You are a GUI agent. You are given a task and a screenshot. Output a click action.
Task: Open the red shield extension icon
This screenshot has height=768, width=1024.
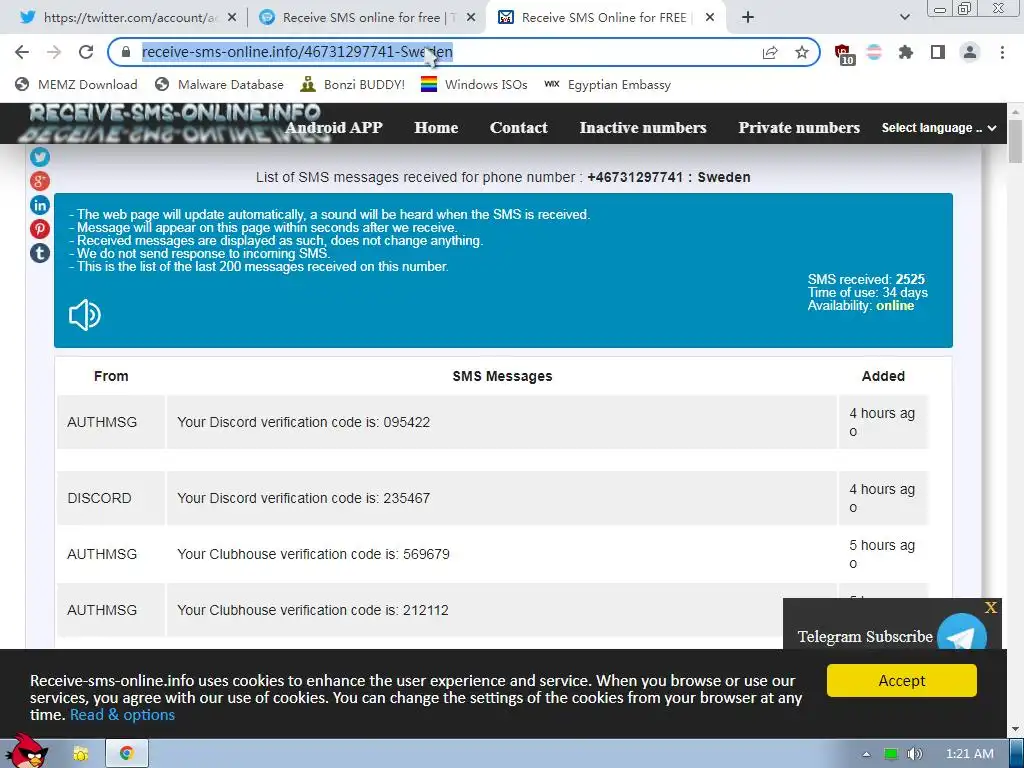(x=843, y=54)
